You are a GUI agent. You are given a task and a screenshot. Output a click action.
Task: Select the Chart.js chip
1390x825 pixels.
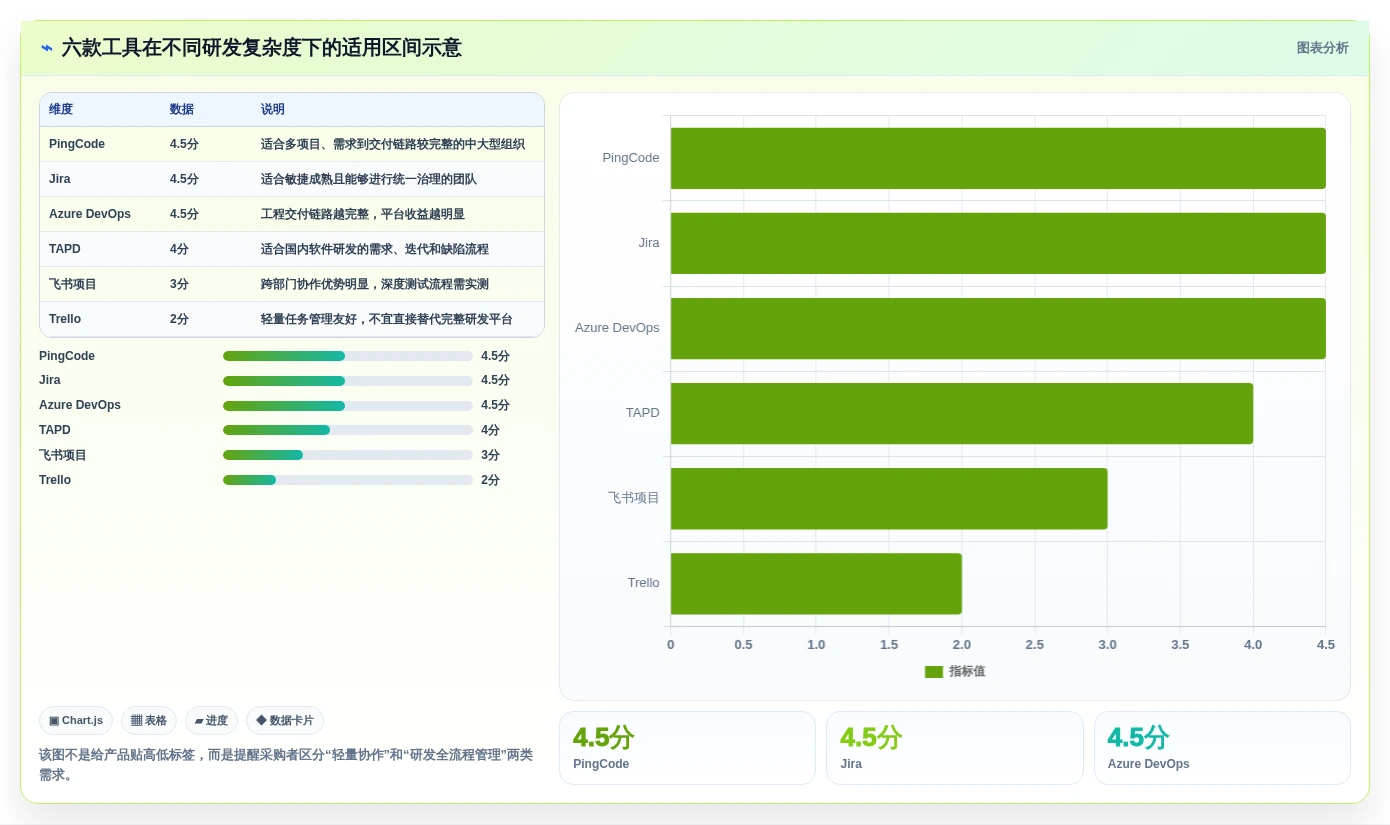[x=76, y=720]
